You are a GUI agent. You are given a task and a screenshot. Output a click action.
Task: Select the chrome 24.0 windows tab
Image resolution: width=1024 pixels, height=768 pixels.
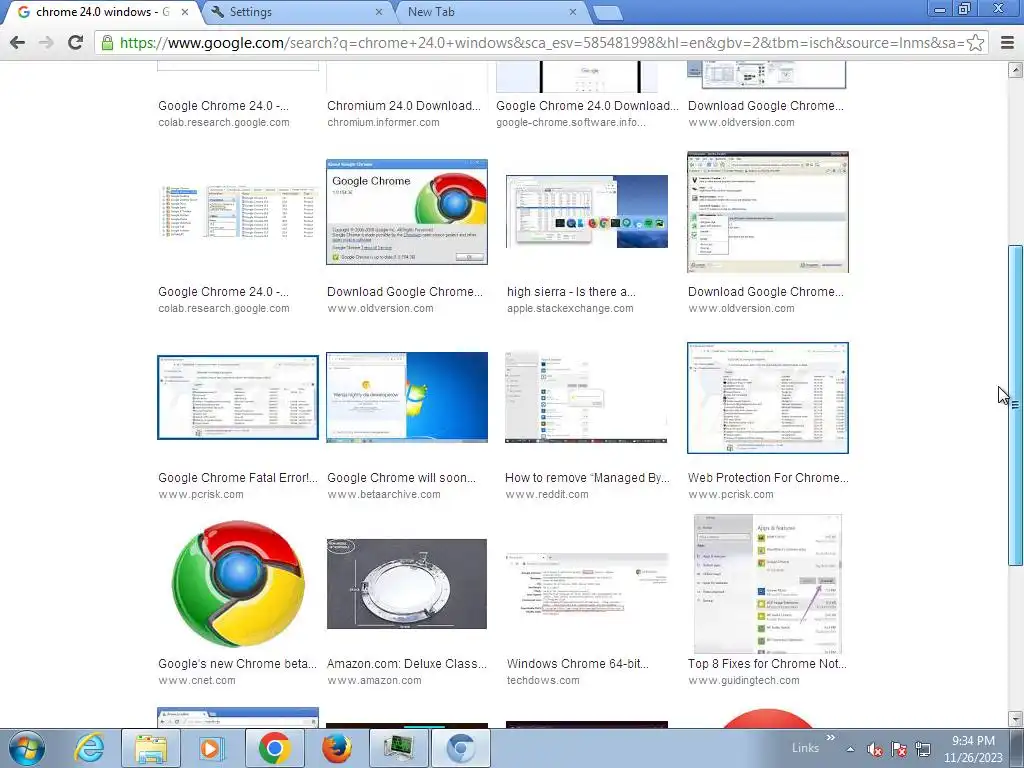click(x=103, y=12)
